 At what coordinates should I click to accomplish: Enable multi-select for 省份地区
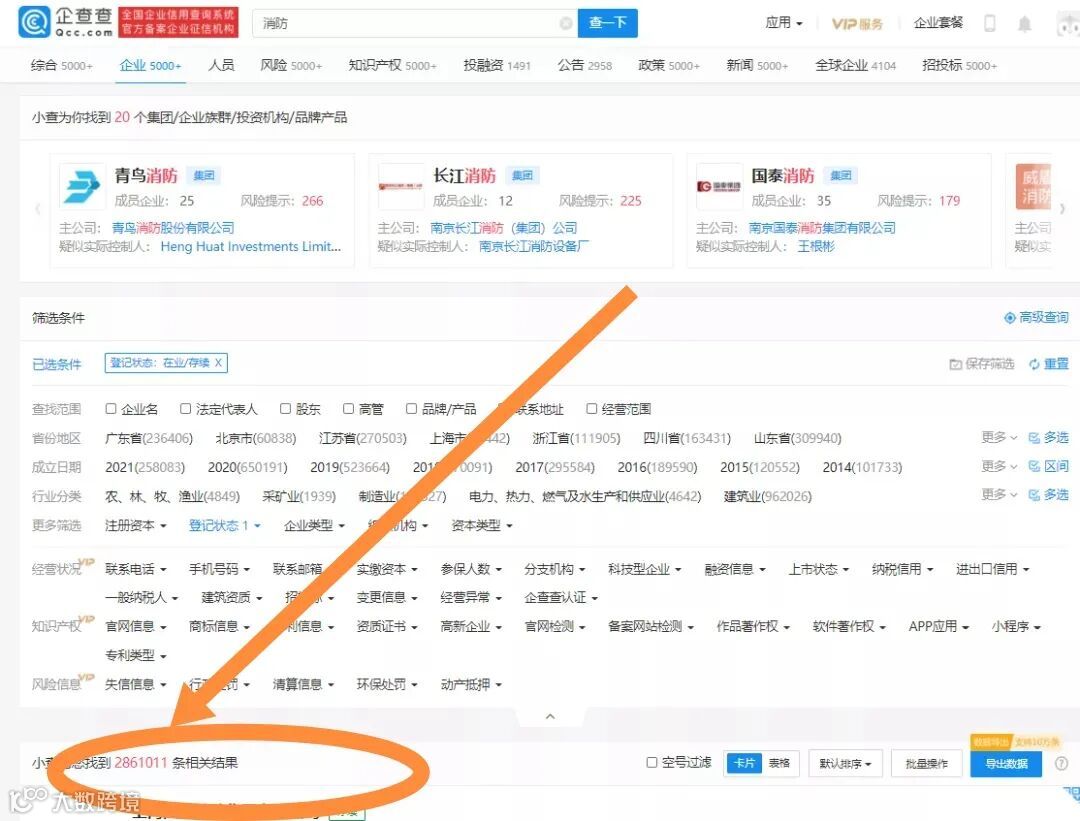1048,437
